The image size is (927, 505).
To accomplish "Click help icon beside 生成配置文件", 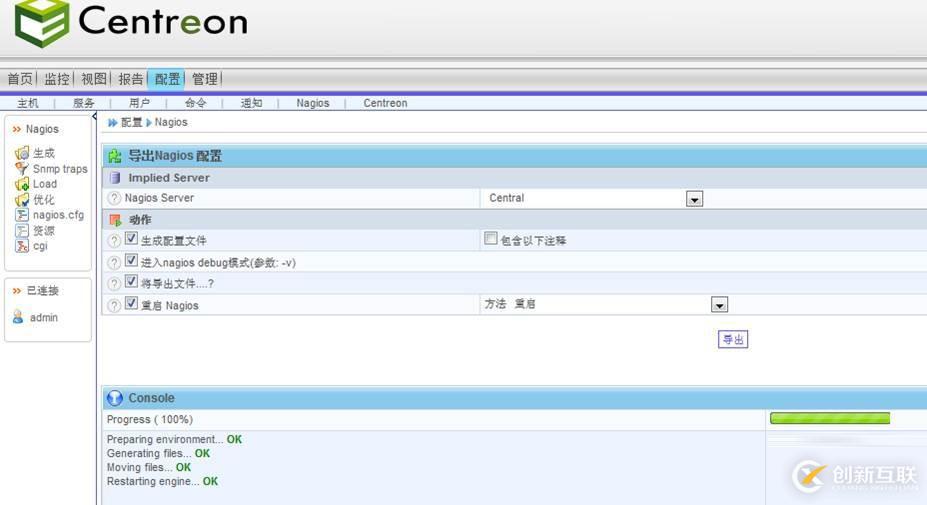I will tap(114, 241).
